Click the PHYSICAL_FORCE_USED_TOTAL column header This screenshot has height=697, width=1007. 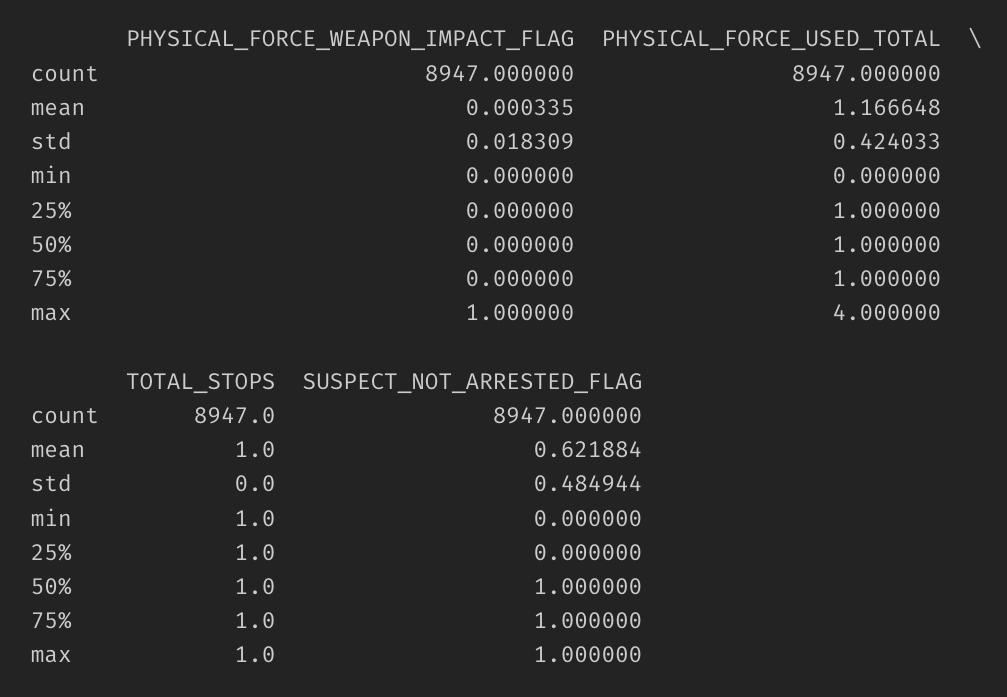[771, 39]
